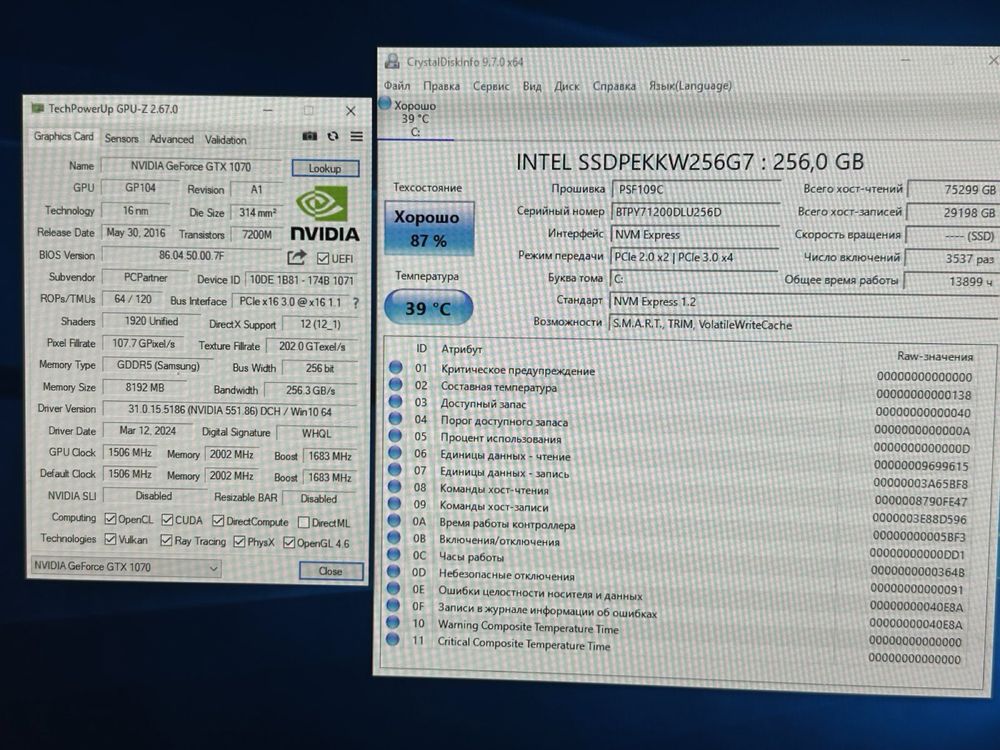
Task: Open the Язык(Language) menu
Action: click(x=690, y=85)
